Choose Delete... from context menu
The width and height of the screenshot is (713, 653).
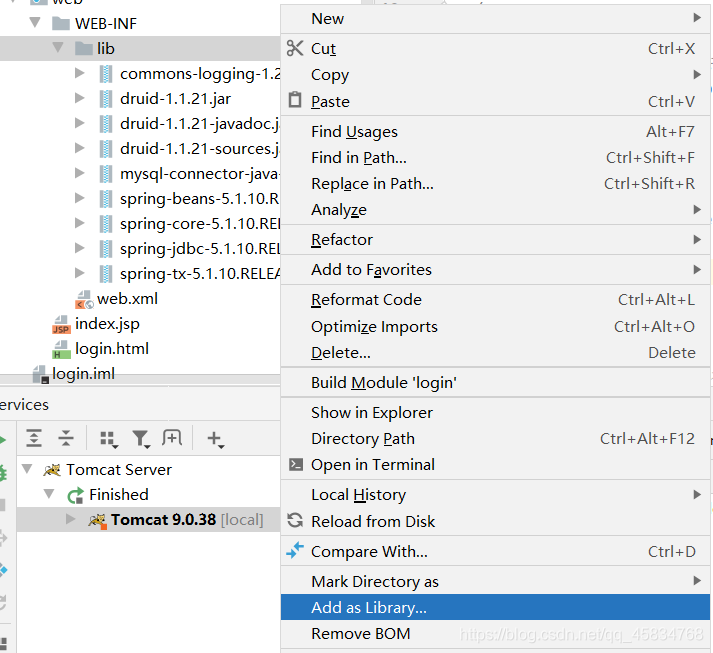click(495, 352)
